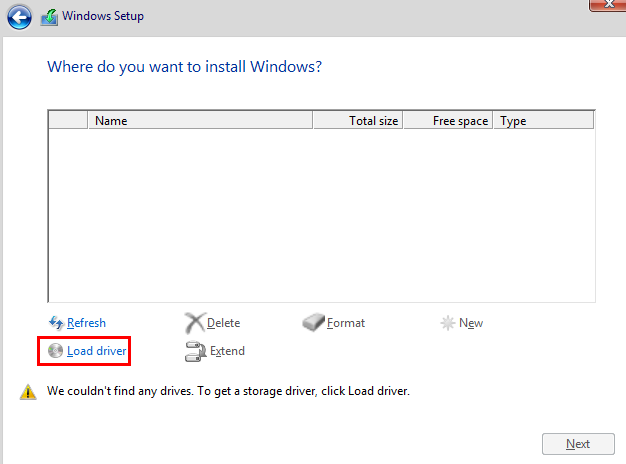Click the Refresh link
626x464 pixels.
[86, 323]
